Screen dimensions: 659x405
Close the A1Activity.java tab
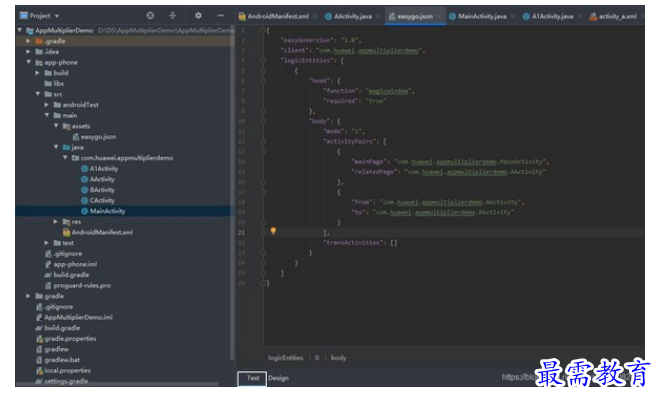click(x=580, y=16)
